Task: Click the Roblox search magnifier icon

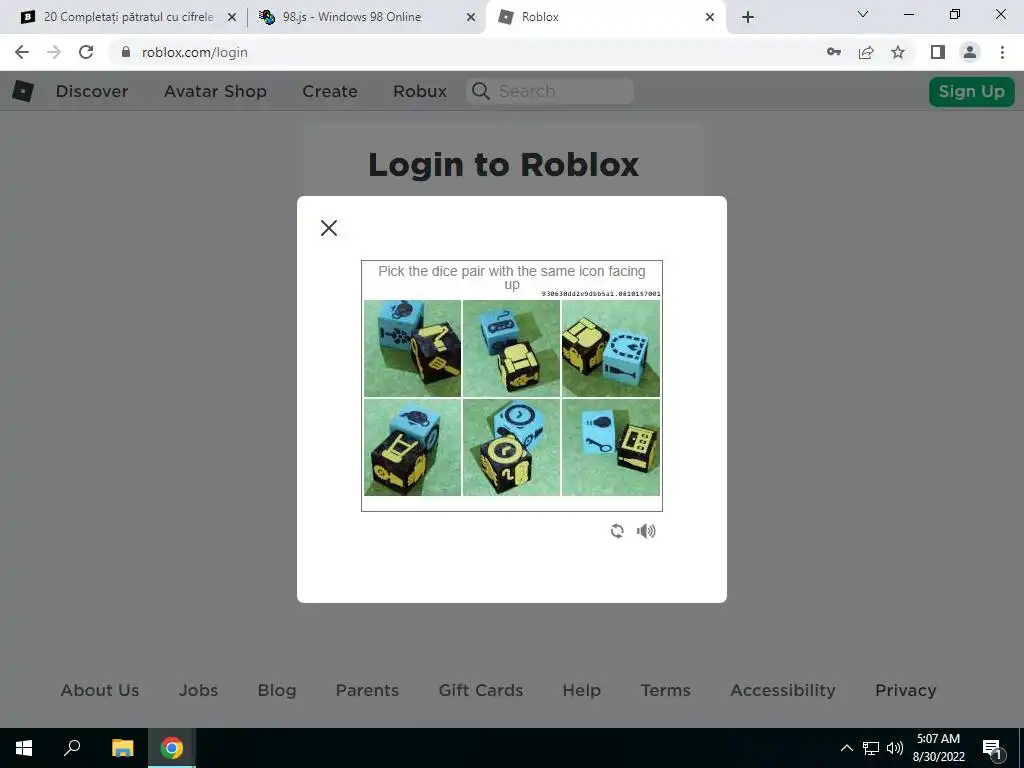Action: click(x=481, y=91)
